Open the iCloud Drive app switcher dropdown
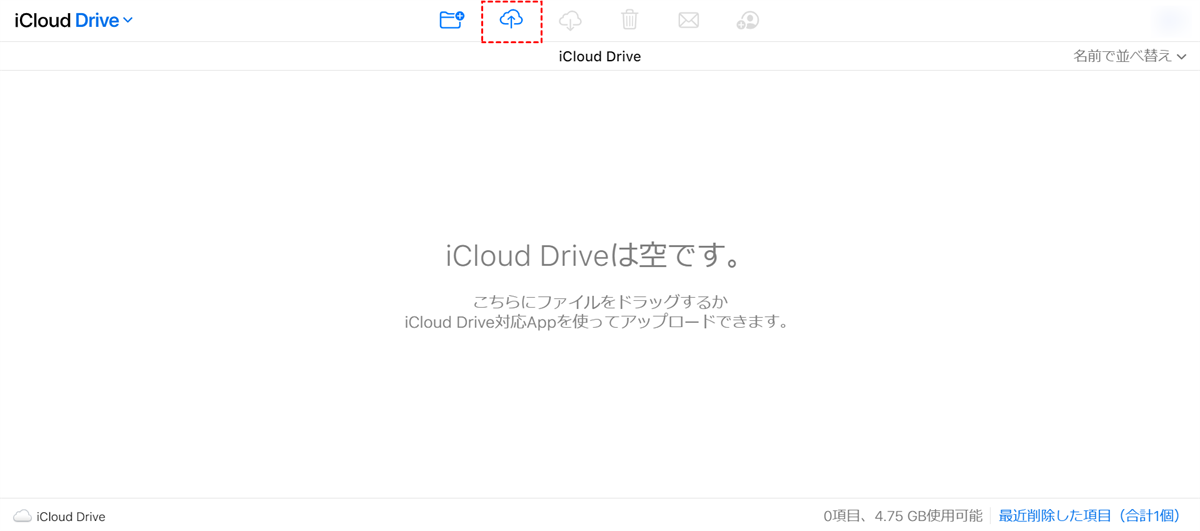Screen dimensions: 1200x531 click(74, 20)
